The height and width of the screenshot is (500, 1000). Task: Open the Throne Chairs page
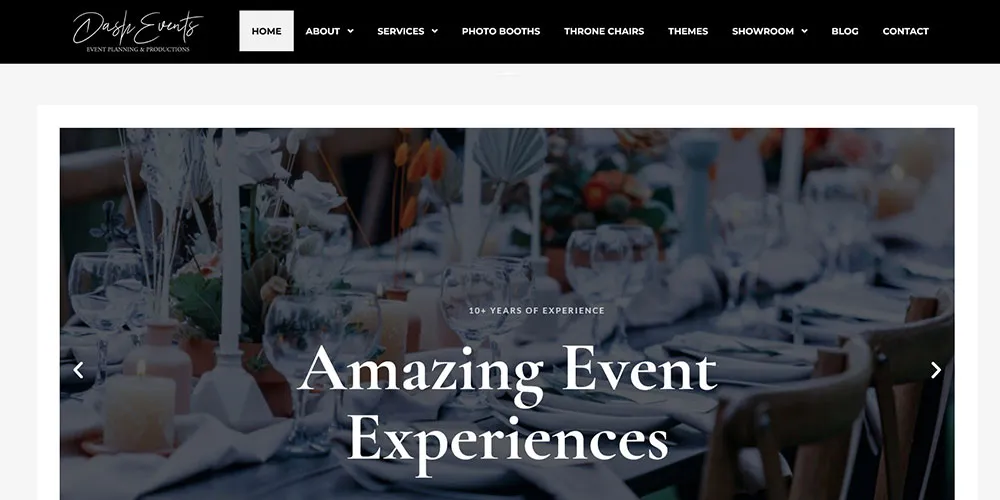(604, 31)
